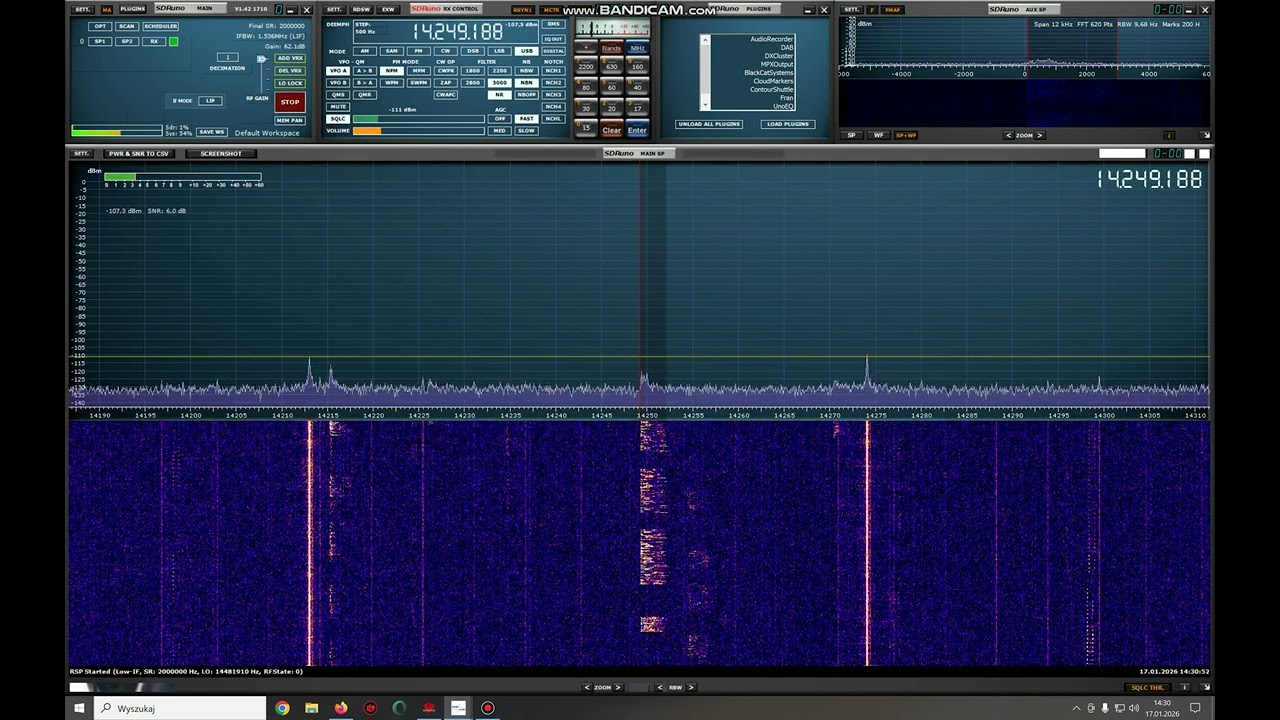Zoom out Main SP with left arrow

point(587,687)
